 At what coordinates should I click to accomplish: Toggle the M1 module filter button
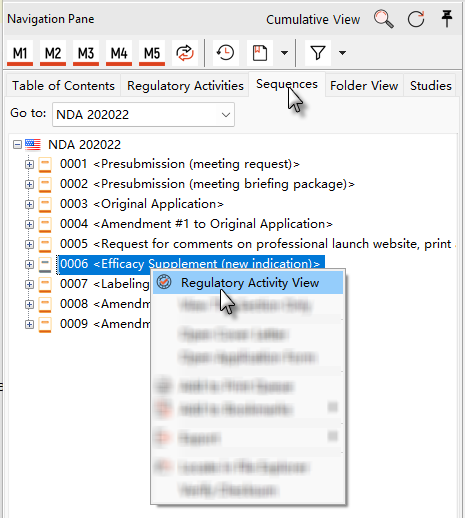pyautogui.click(x=20, y=53)
